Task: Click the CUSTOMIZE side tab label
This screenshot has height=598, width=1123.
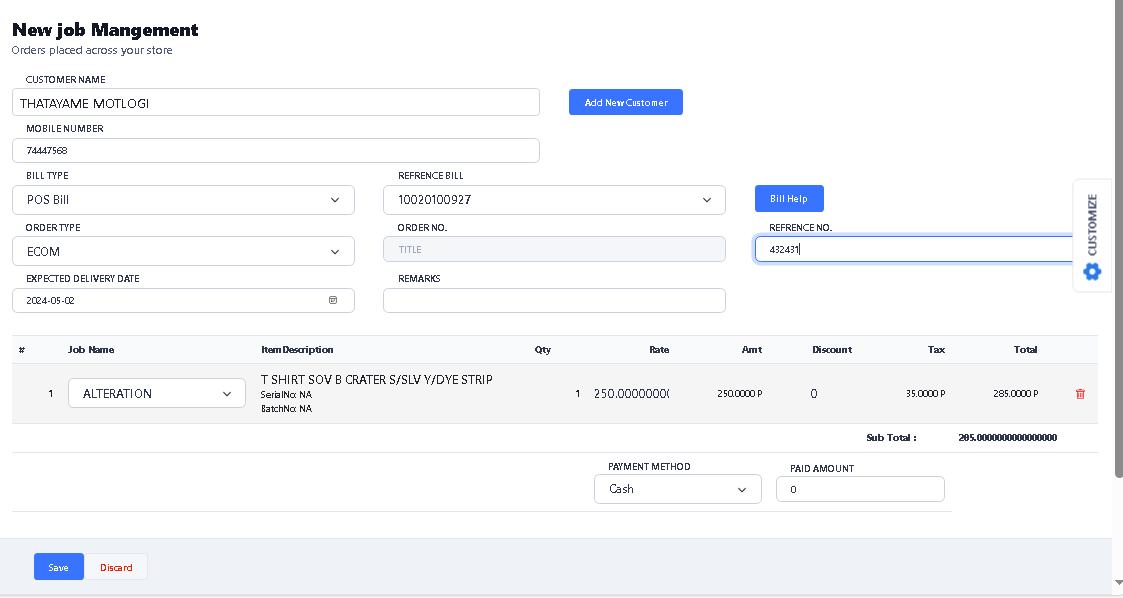Action: (x=1092, y=224)
